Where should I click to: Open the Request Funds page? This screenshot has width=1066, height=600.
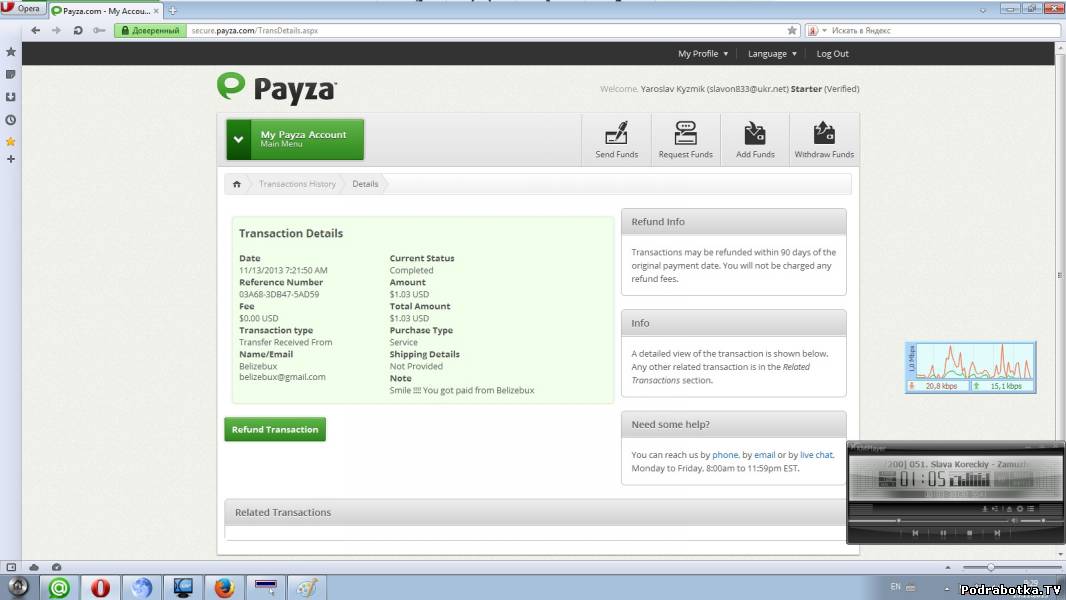[685, 139]
